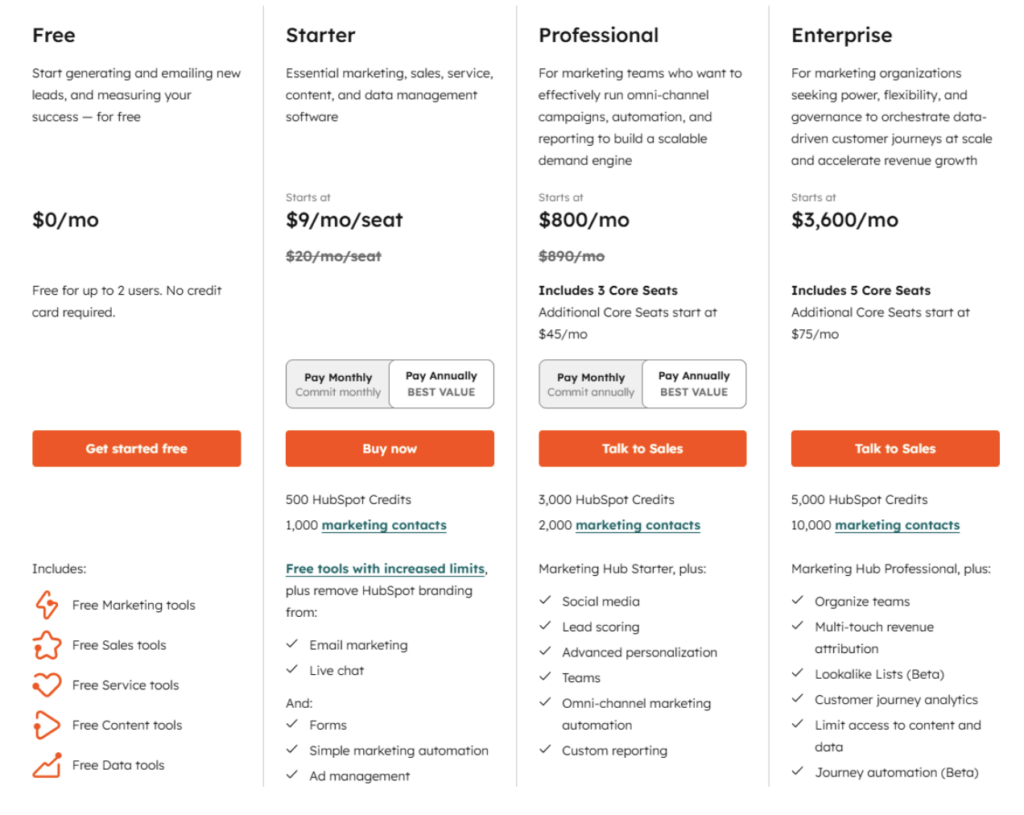Click checkmark icon beside Social media
The height and width of the screenshot is (815, 1024).
[545, 601]
